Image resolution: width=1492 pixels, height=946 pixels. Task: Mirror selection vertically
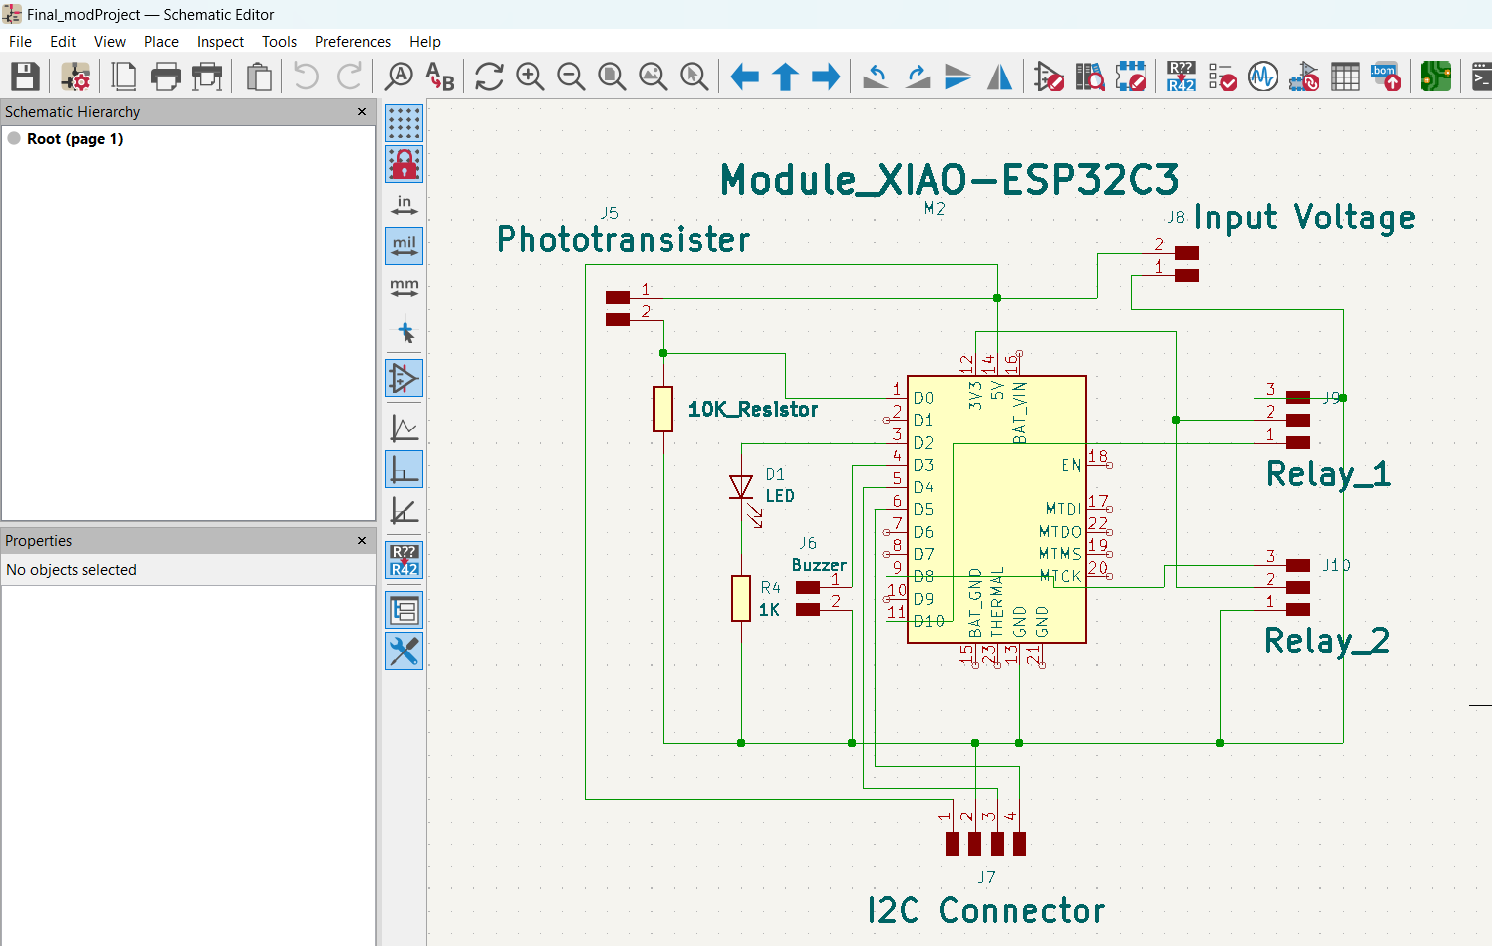click(x=958, y=76)
